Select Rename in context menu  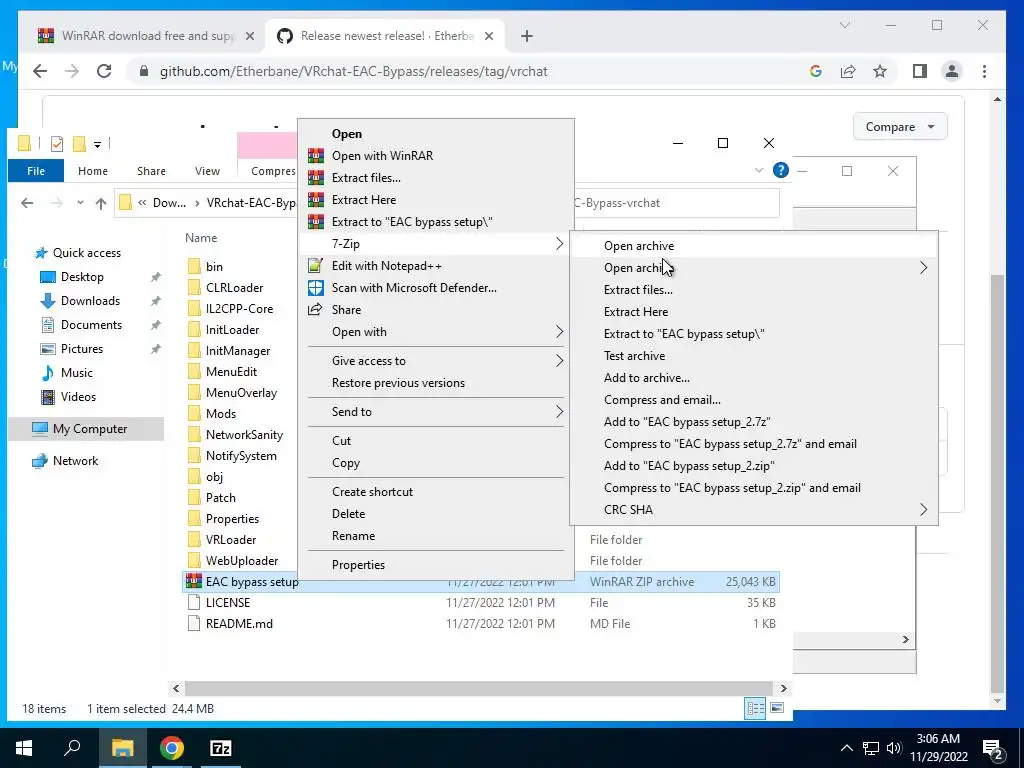(x=436, y=536)
